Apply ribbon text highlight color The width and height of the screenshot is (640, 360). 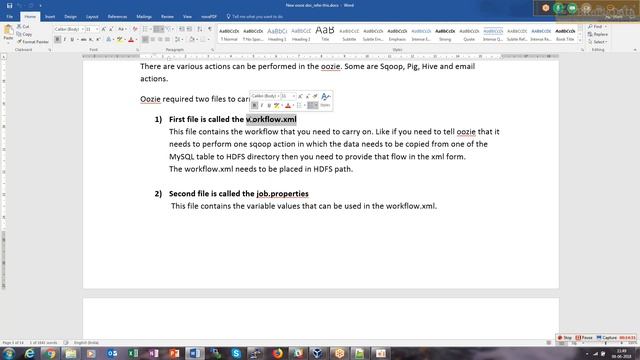pos(120,40)
